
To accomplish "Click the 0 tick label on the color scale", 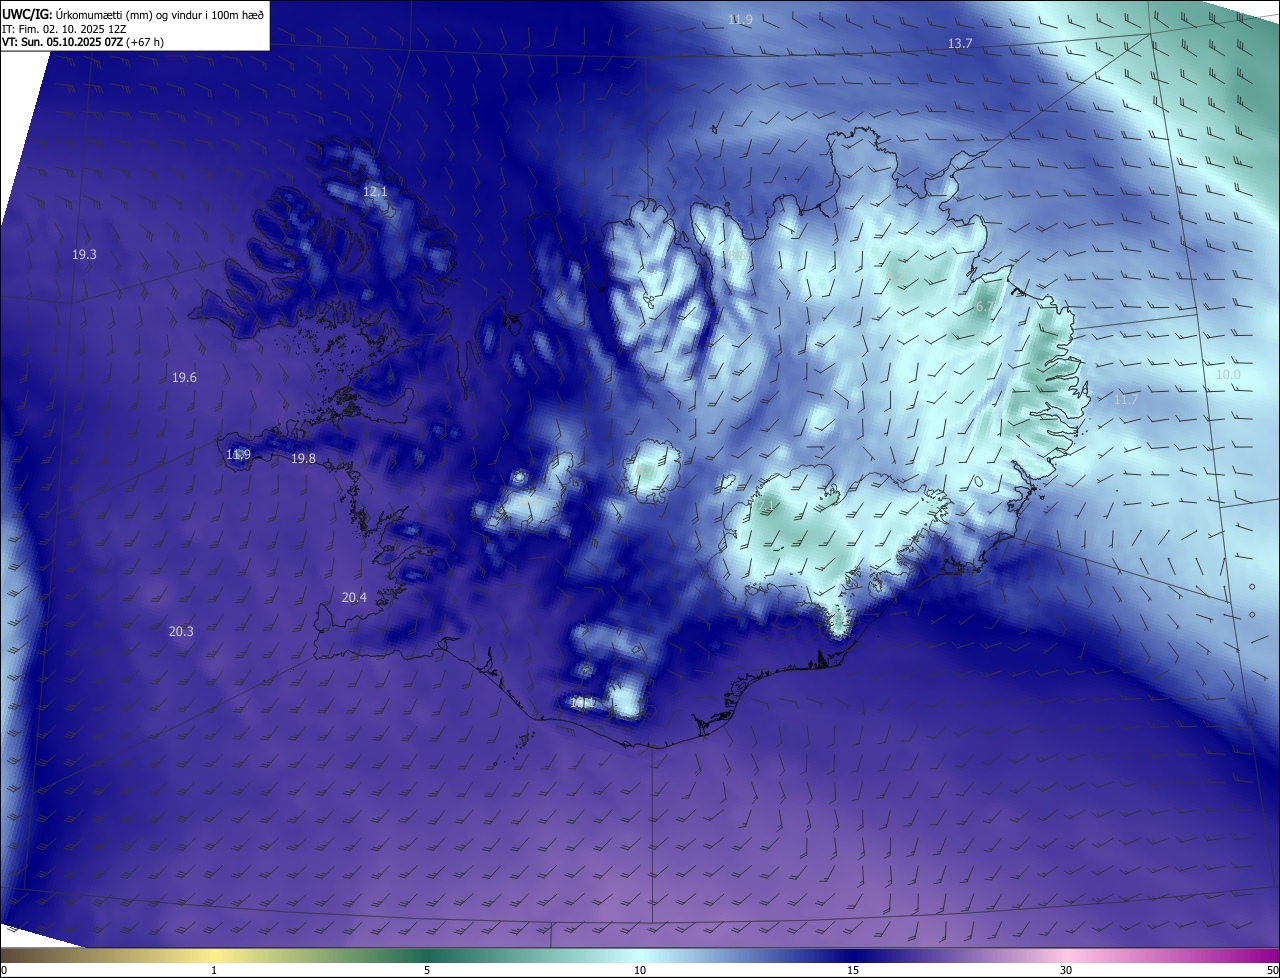I will [4, 970].
